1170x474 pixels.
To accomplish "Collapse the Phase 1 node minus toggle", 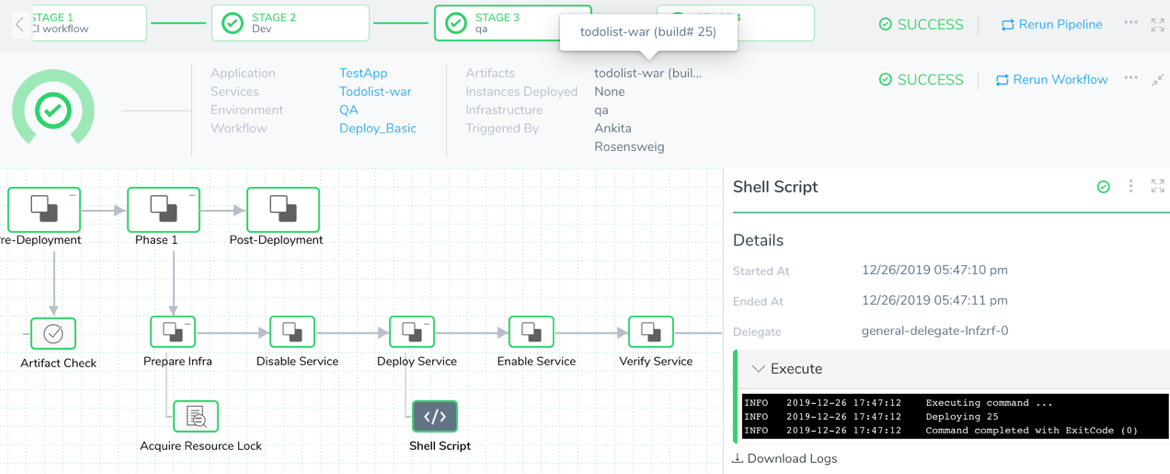I will (x=191, y=194).
